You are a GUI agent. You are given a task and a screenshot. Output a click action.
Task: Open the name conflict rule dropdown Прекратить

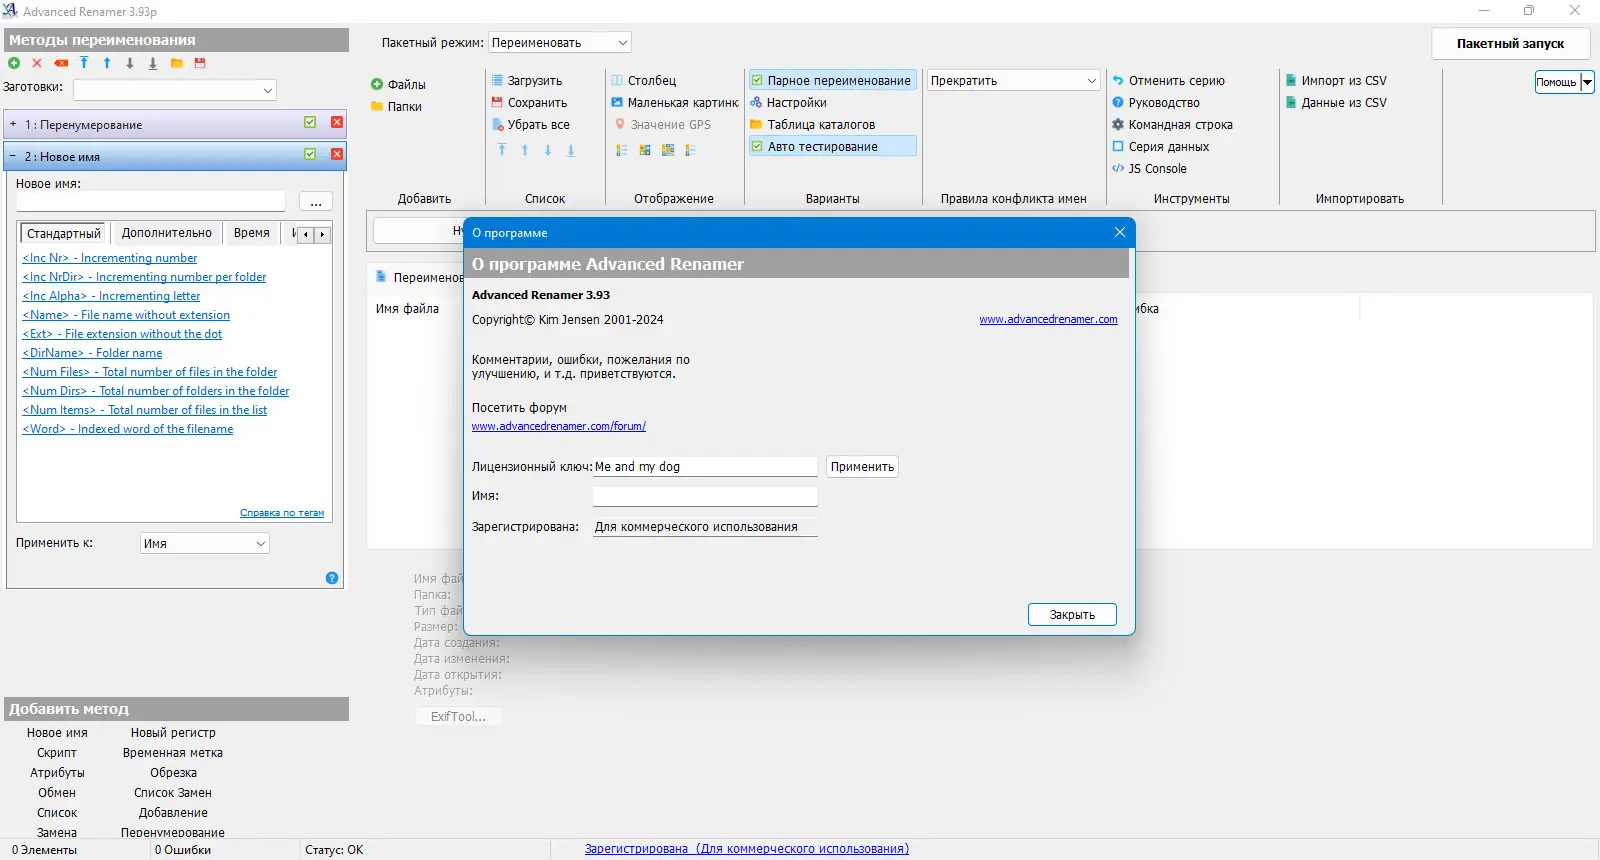click(1014, 81)
